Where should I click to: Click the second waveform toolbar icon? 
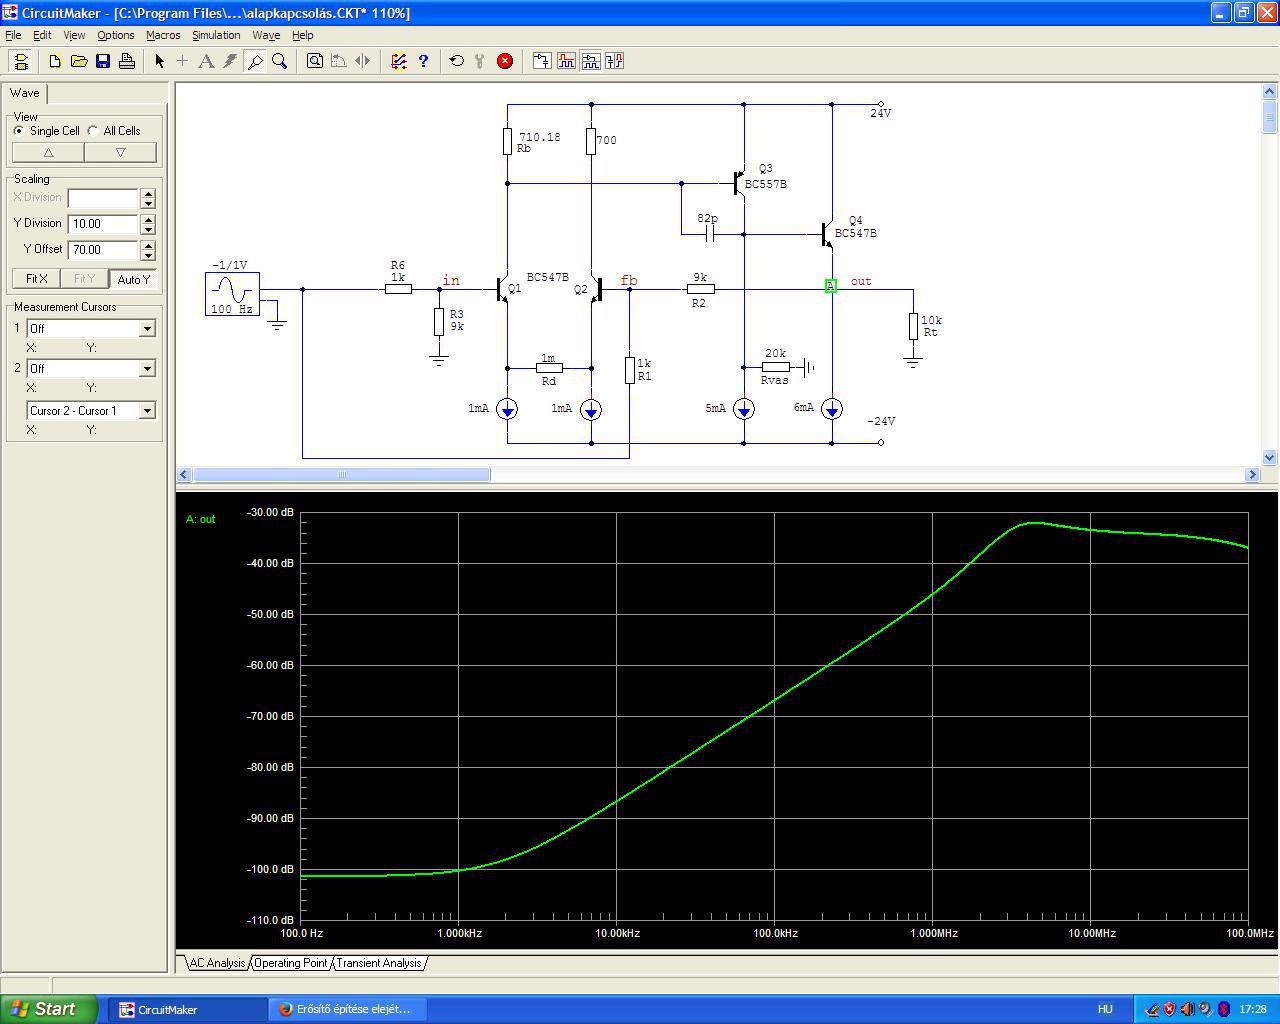pos(566,61)
